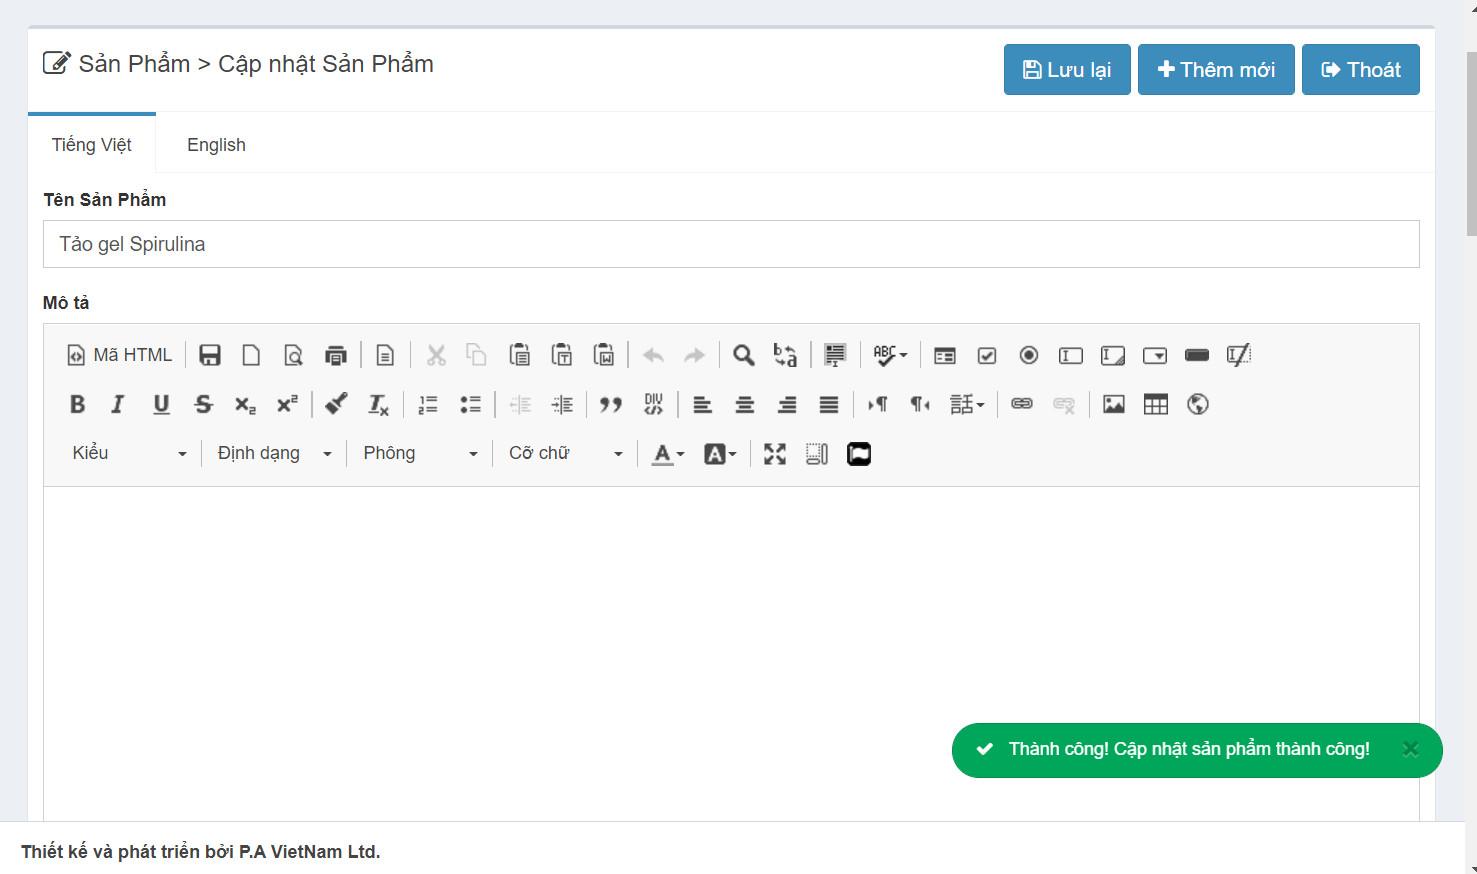This screenshot has width=1477, height=874.
Task: Click the Insert Link icon
Action: (x=1021, y=404)
